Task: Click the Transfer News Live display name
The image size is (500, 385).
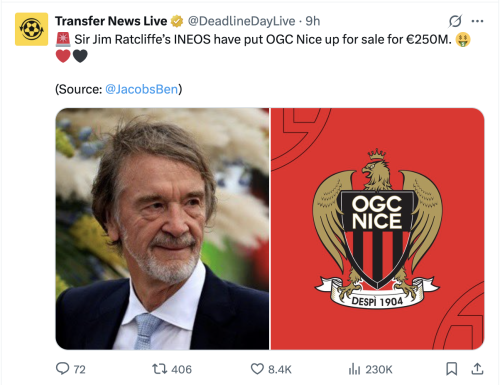Action: point(111,21)
